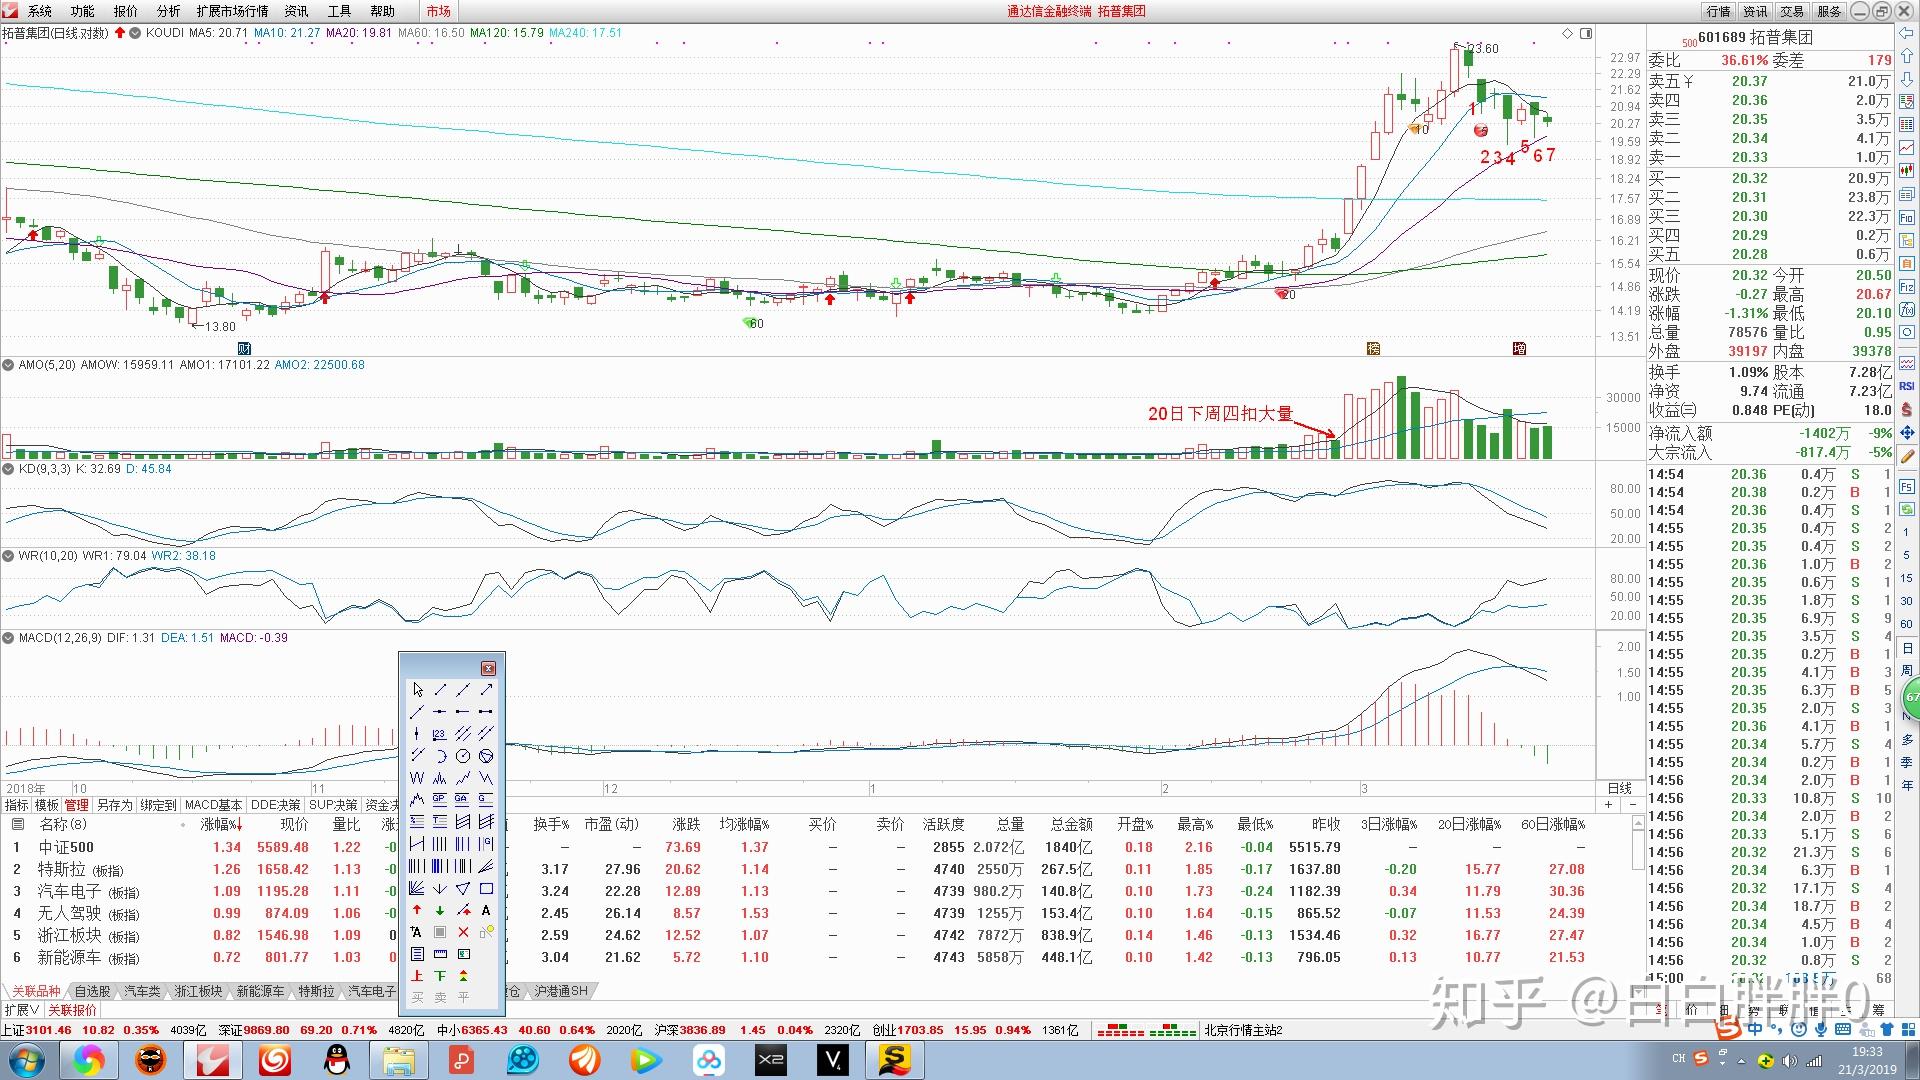This screenshot has height=1080, width=1920.
Task: Open the table column list icon beside 名称
Action: click(17, 824)
